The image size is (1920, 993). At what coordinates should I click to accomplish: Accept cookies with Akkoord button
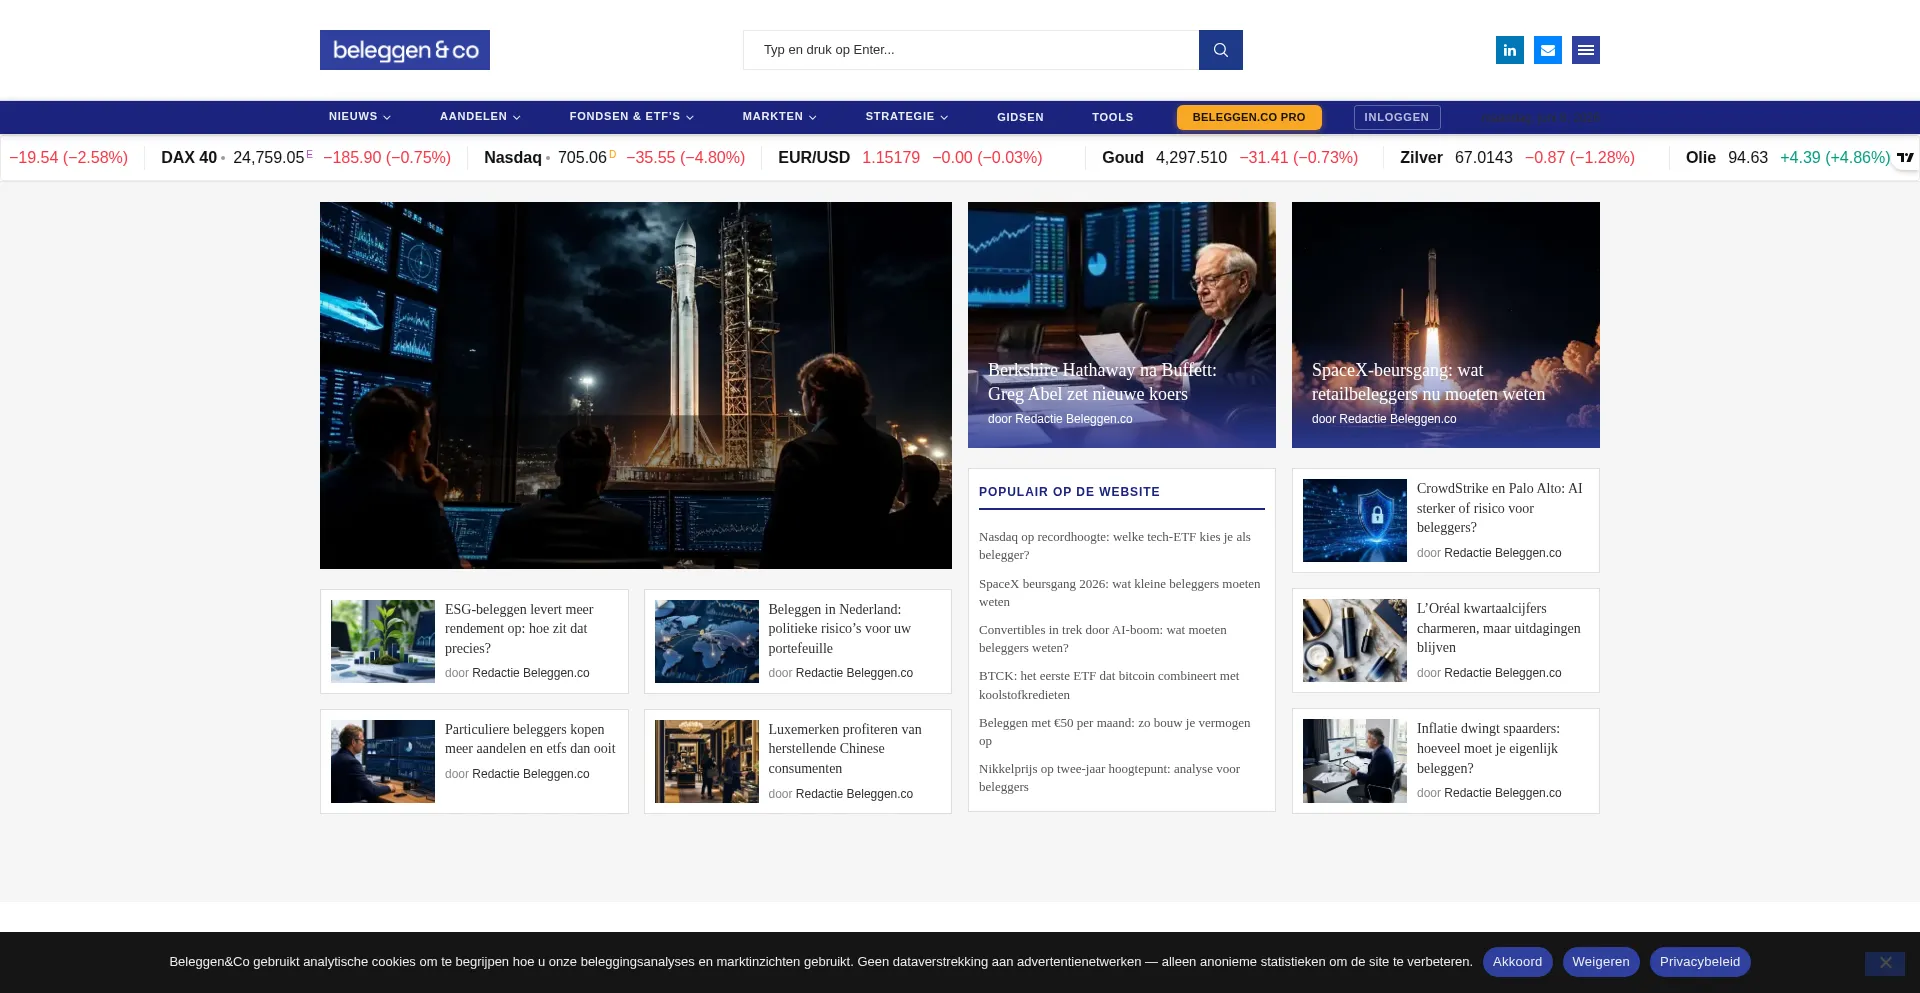point(1517,962)
